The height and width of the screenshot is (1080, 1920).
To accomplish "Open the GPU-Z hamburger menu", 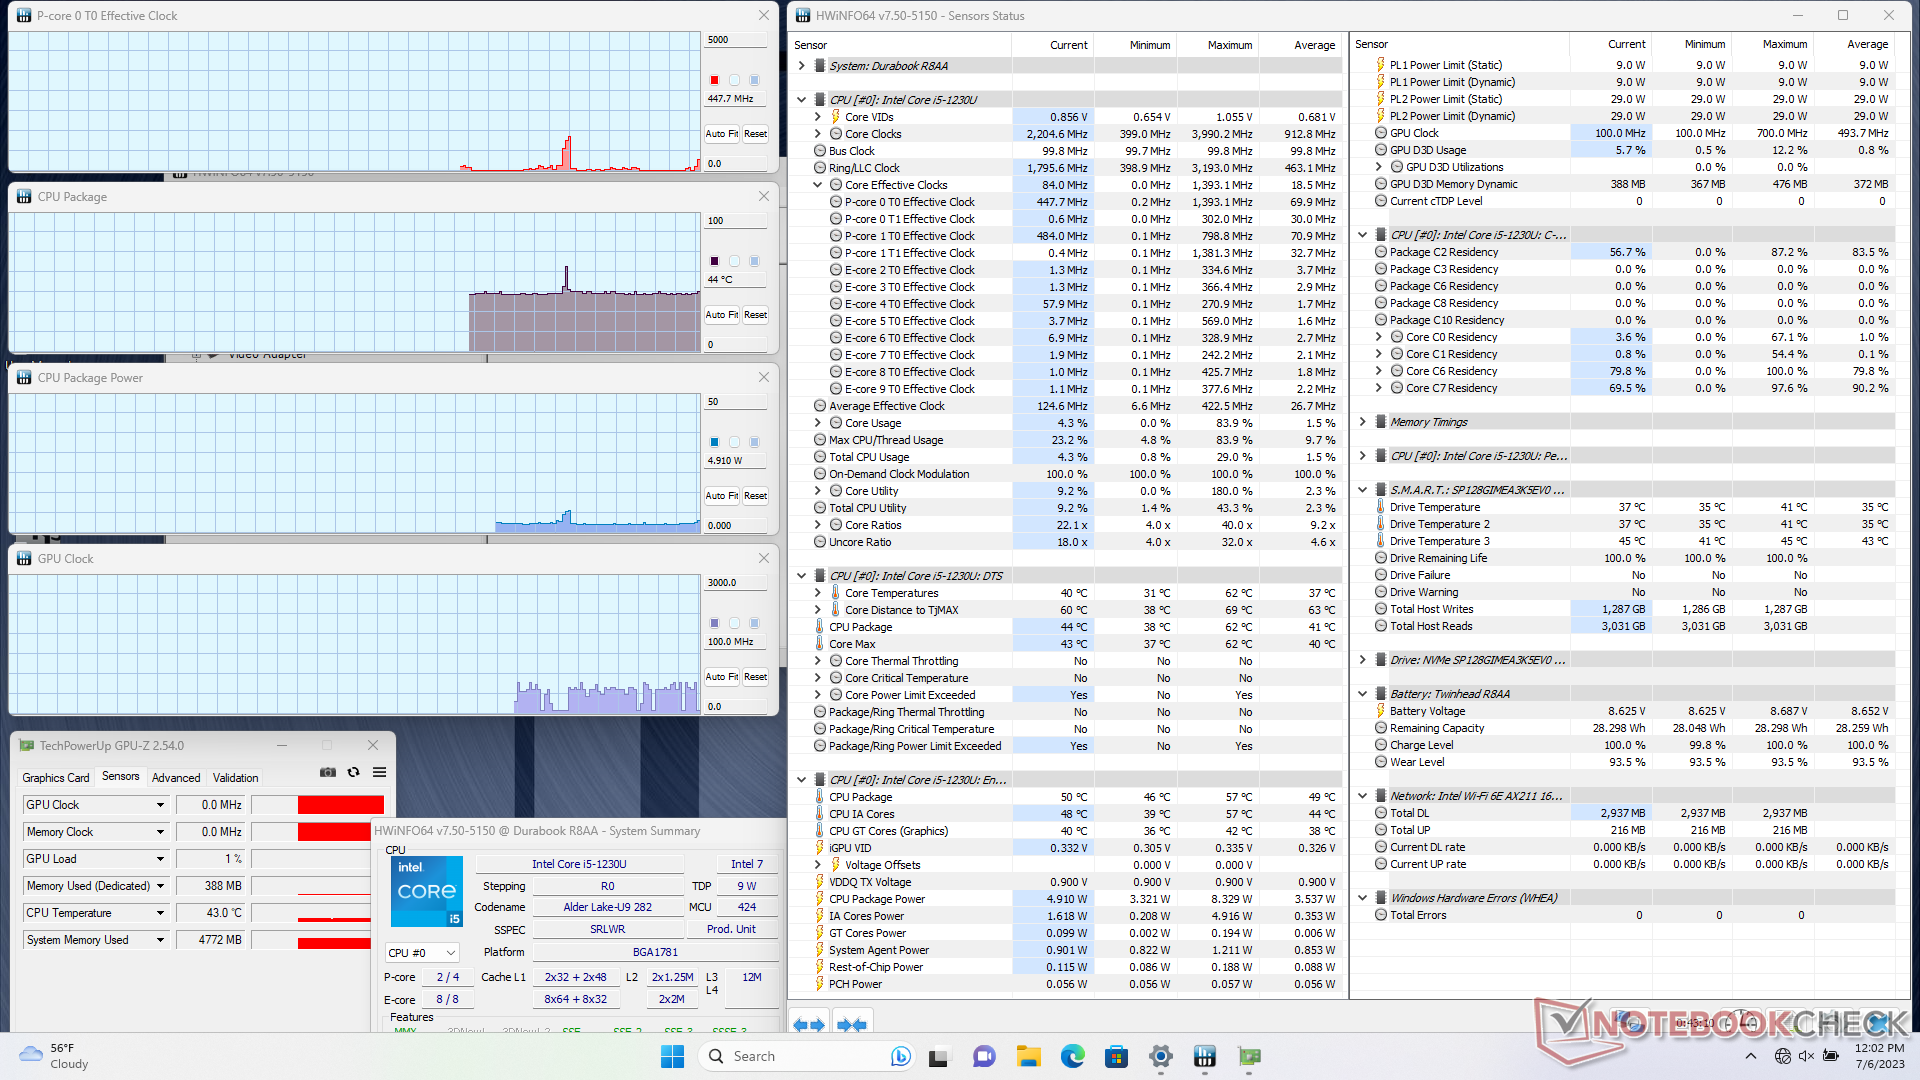I will 380,772.
